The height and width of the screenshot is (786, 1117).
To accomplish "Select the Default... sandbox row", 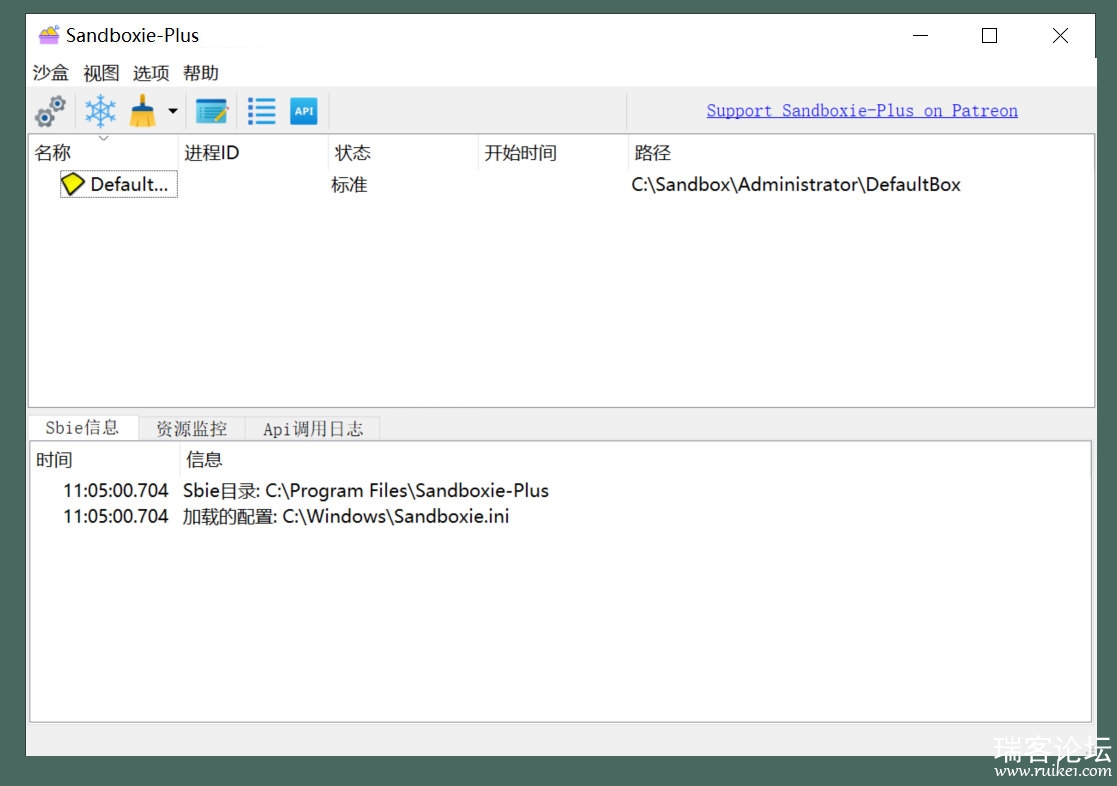I will 561,185.
